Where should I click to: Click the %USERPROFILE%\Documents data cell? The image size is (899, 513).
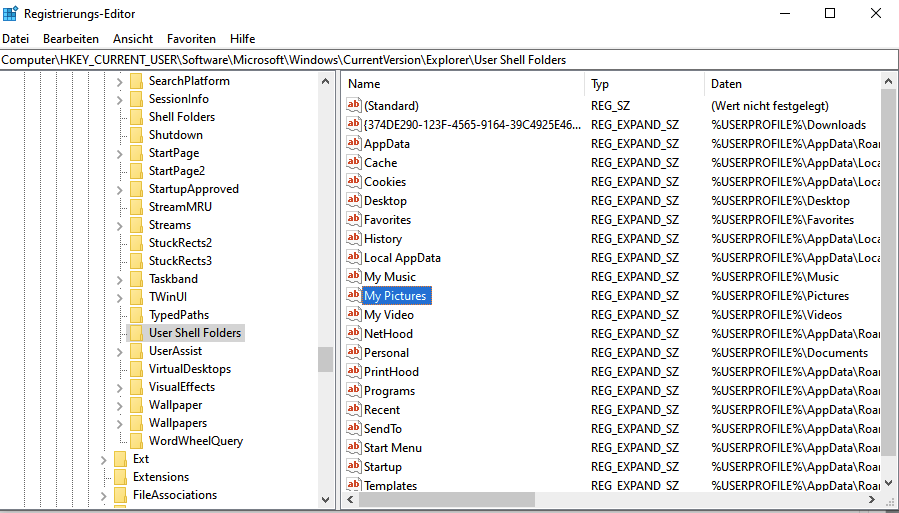[x=789, y=353]
